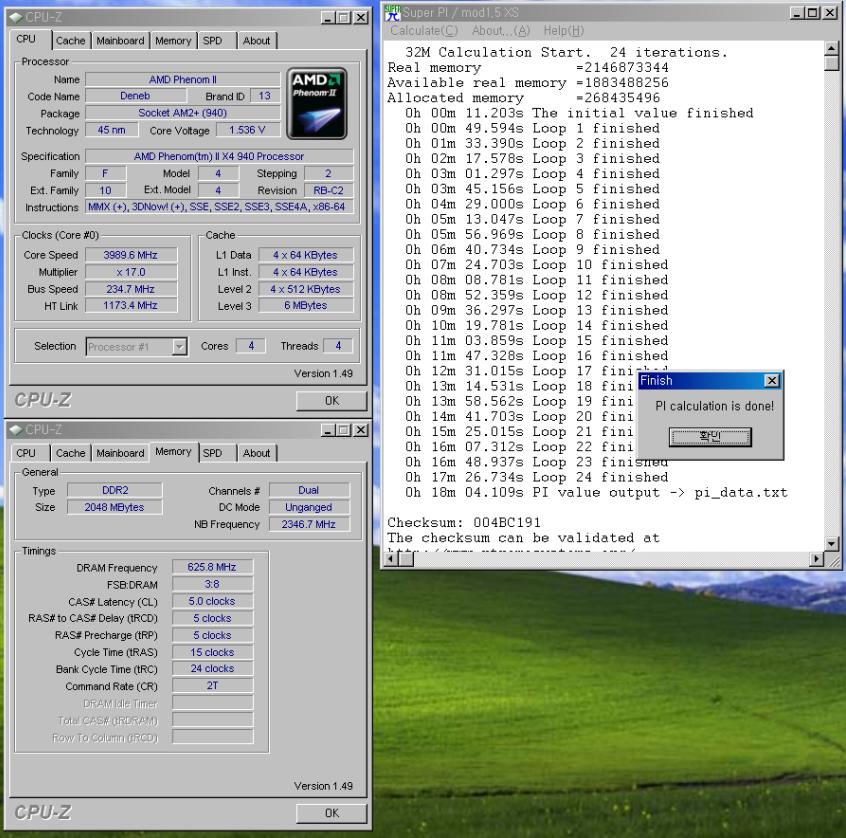Click CAS# Latency 5.0 clocks value

(x=212, y=601)
